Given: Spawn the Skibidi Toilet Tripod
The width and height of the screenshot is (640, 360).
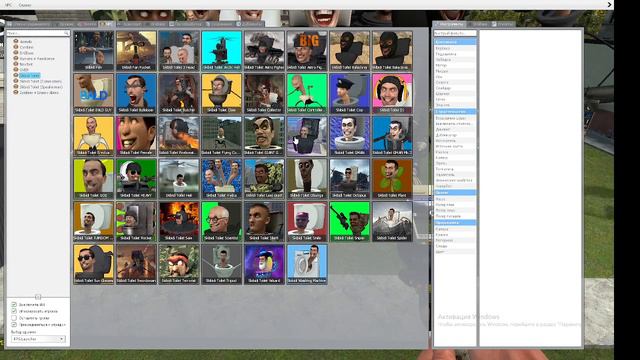Looking at the screenshot, I should pyautogui.click(x=222, y=264).
